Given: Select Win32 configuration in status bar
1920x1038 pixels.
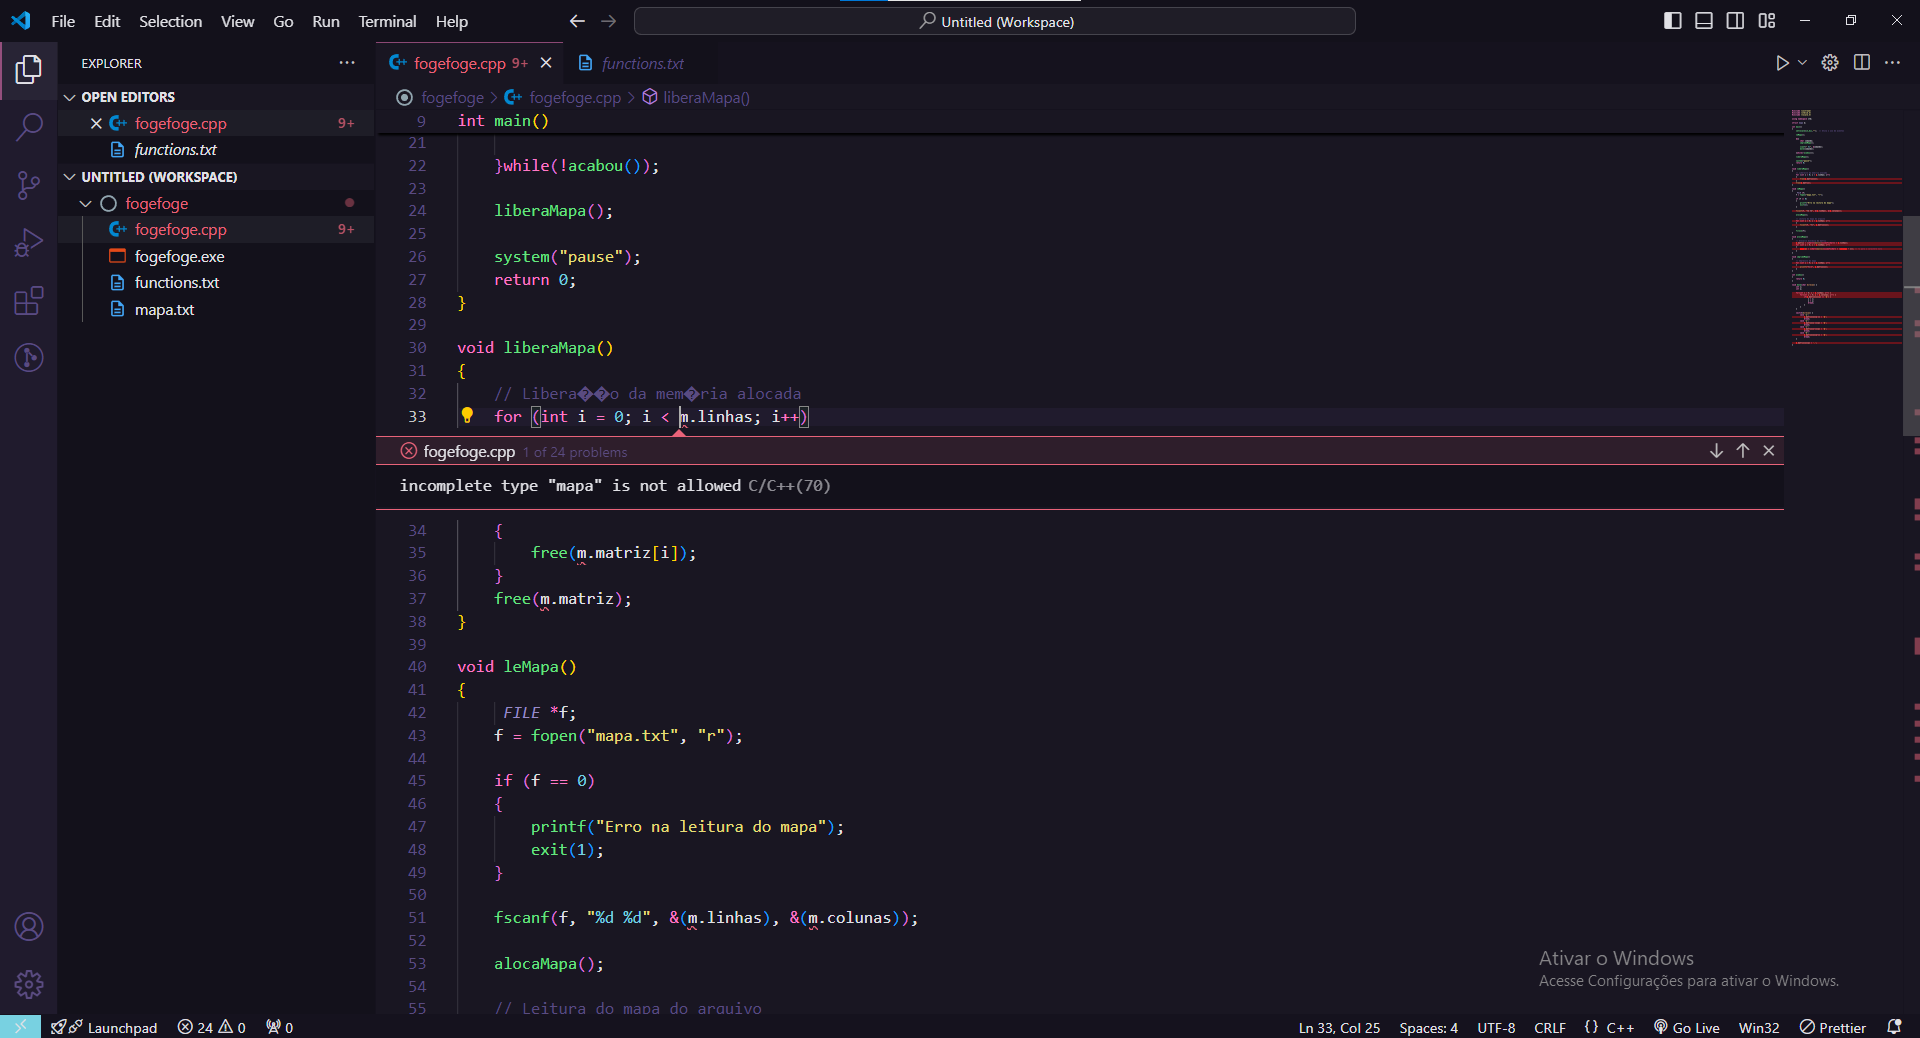Looking at the screenshot, I should [x=1759, y=1027].
